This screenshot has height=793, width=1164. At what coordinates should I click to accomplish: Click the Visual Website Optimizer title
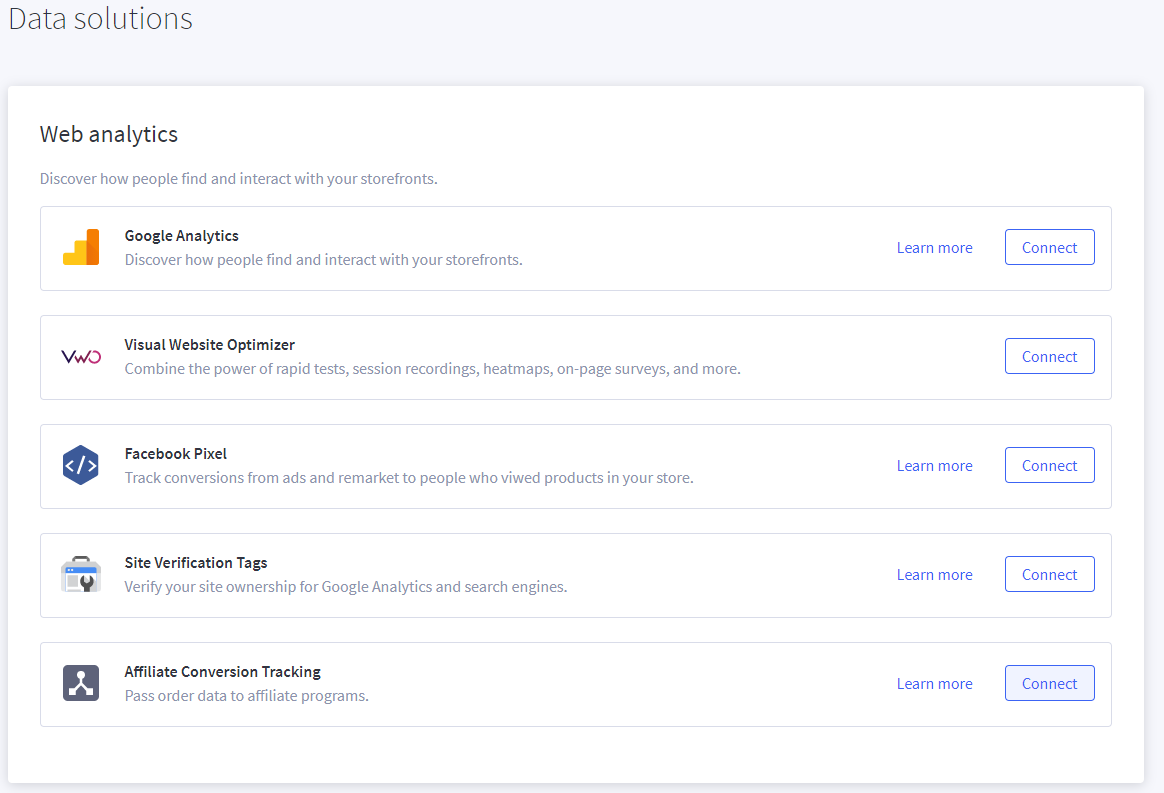pos(209,345)
